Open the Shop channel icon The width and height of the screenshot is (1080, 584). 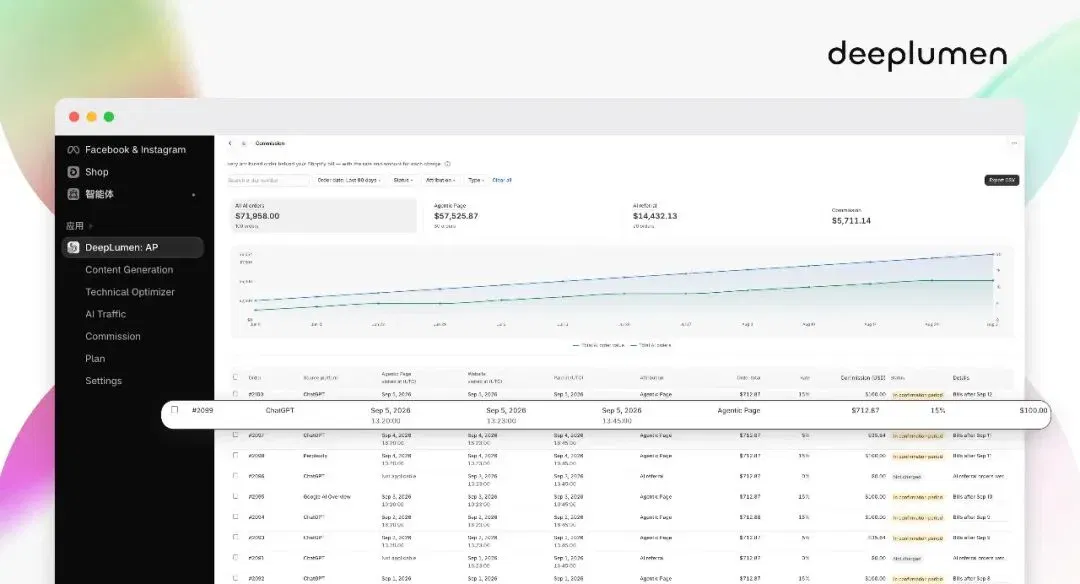(x=73, y=171)
